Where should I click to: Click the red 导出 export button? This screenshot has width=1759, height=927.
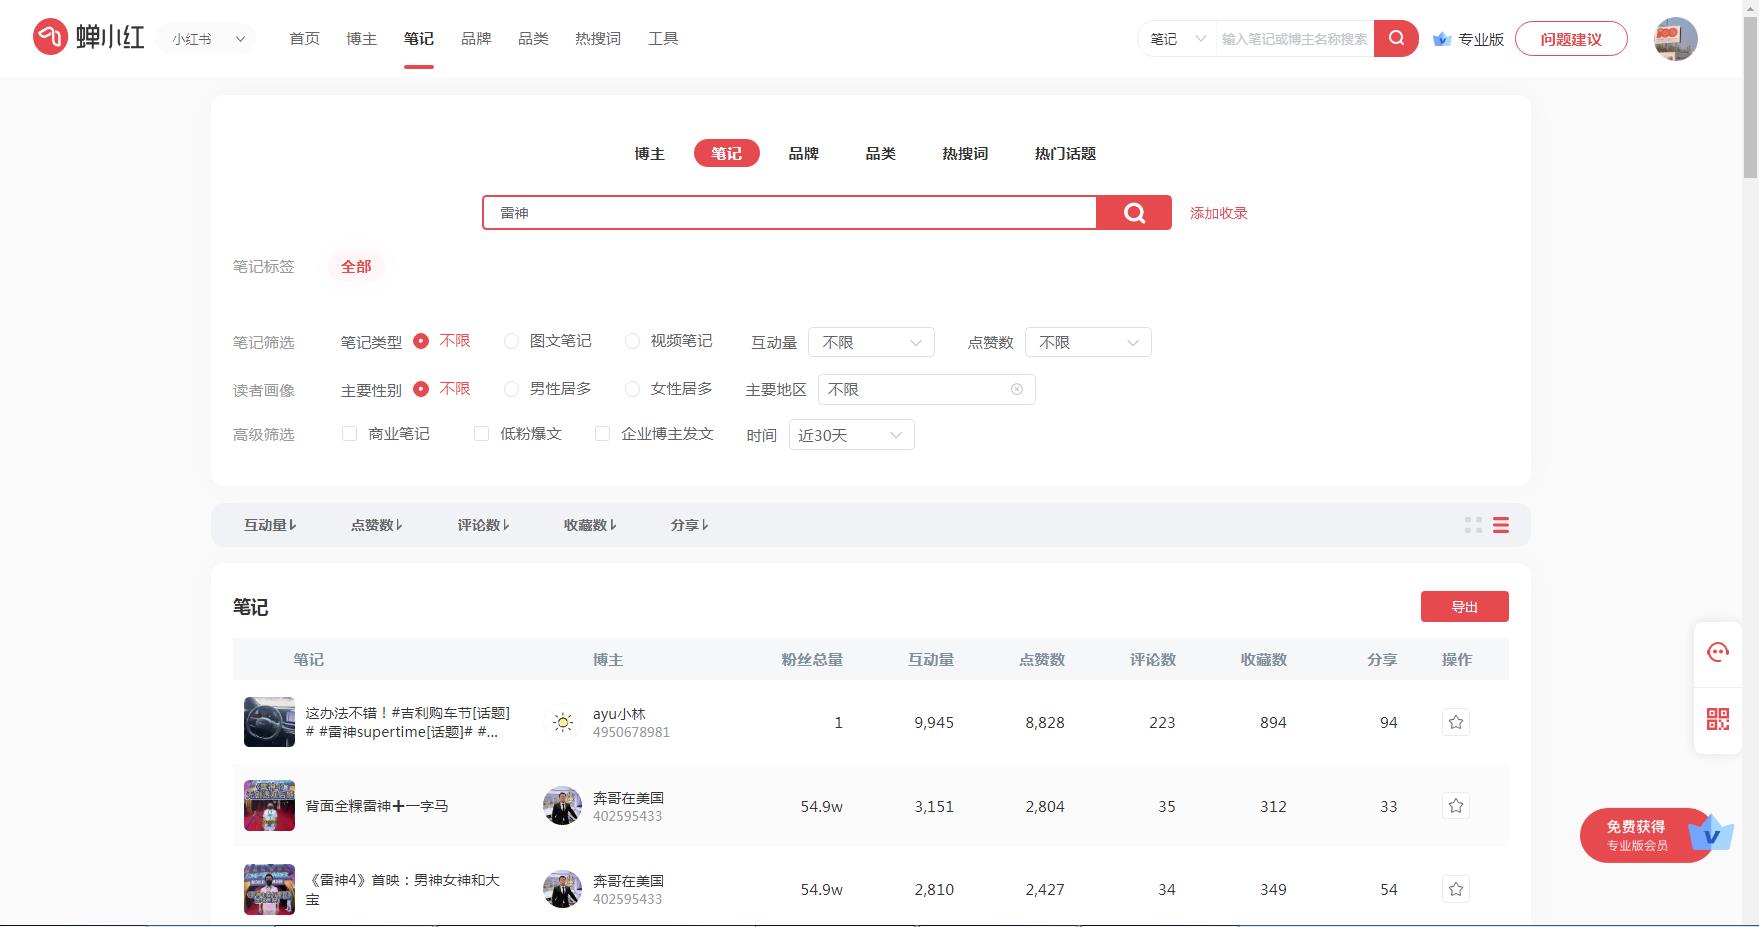click(1464, 607)
